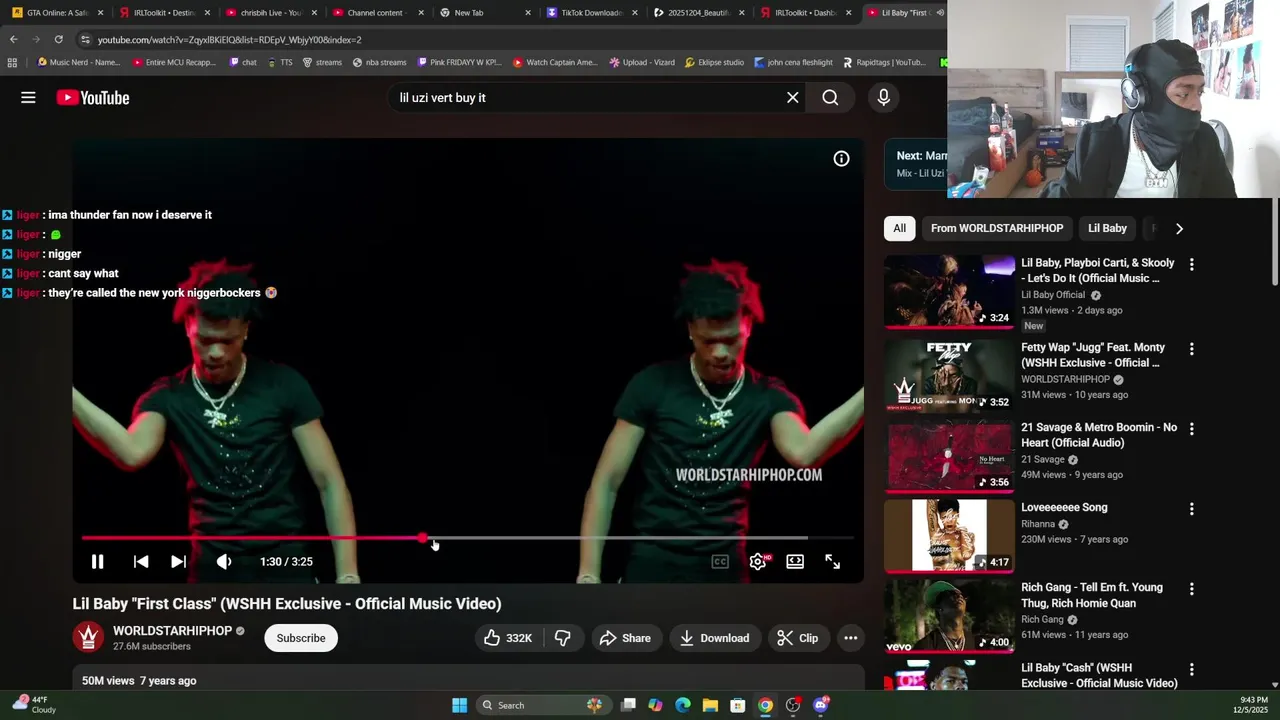
Task: Open options for Rich Gang 'Tell Em'
Action: 1191,588
